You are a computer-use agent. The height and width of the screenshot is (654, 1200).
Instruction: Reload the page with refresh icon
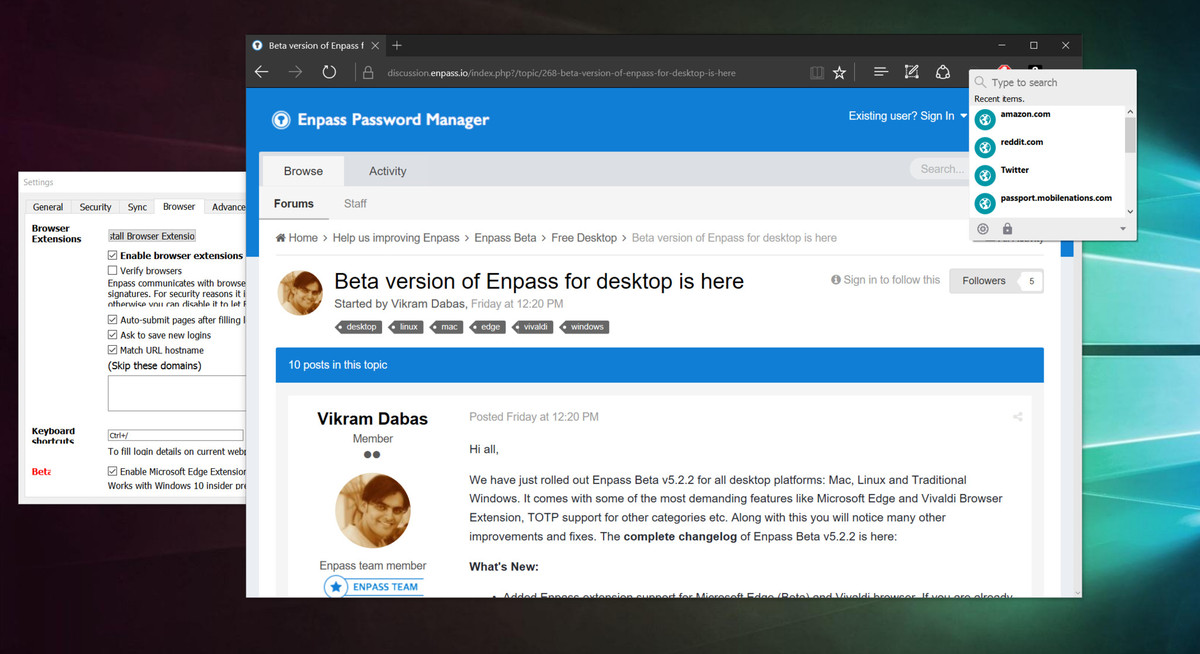click(329, 72)
